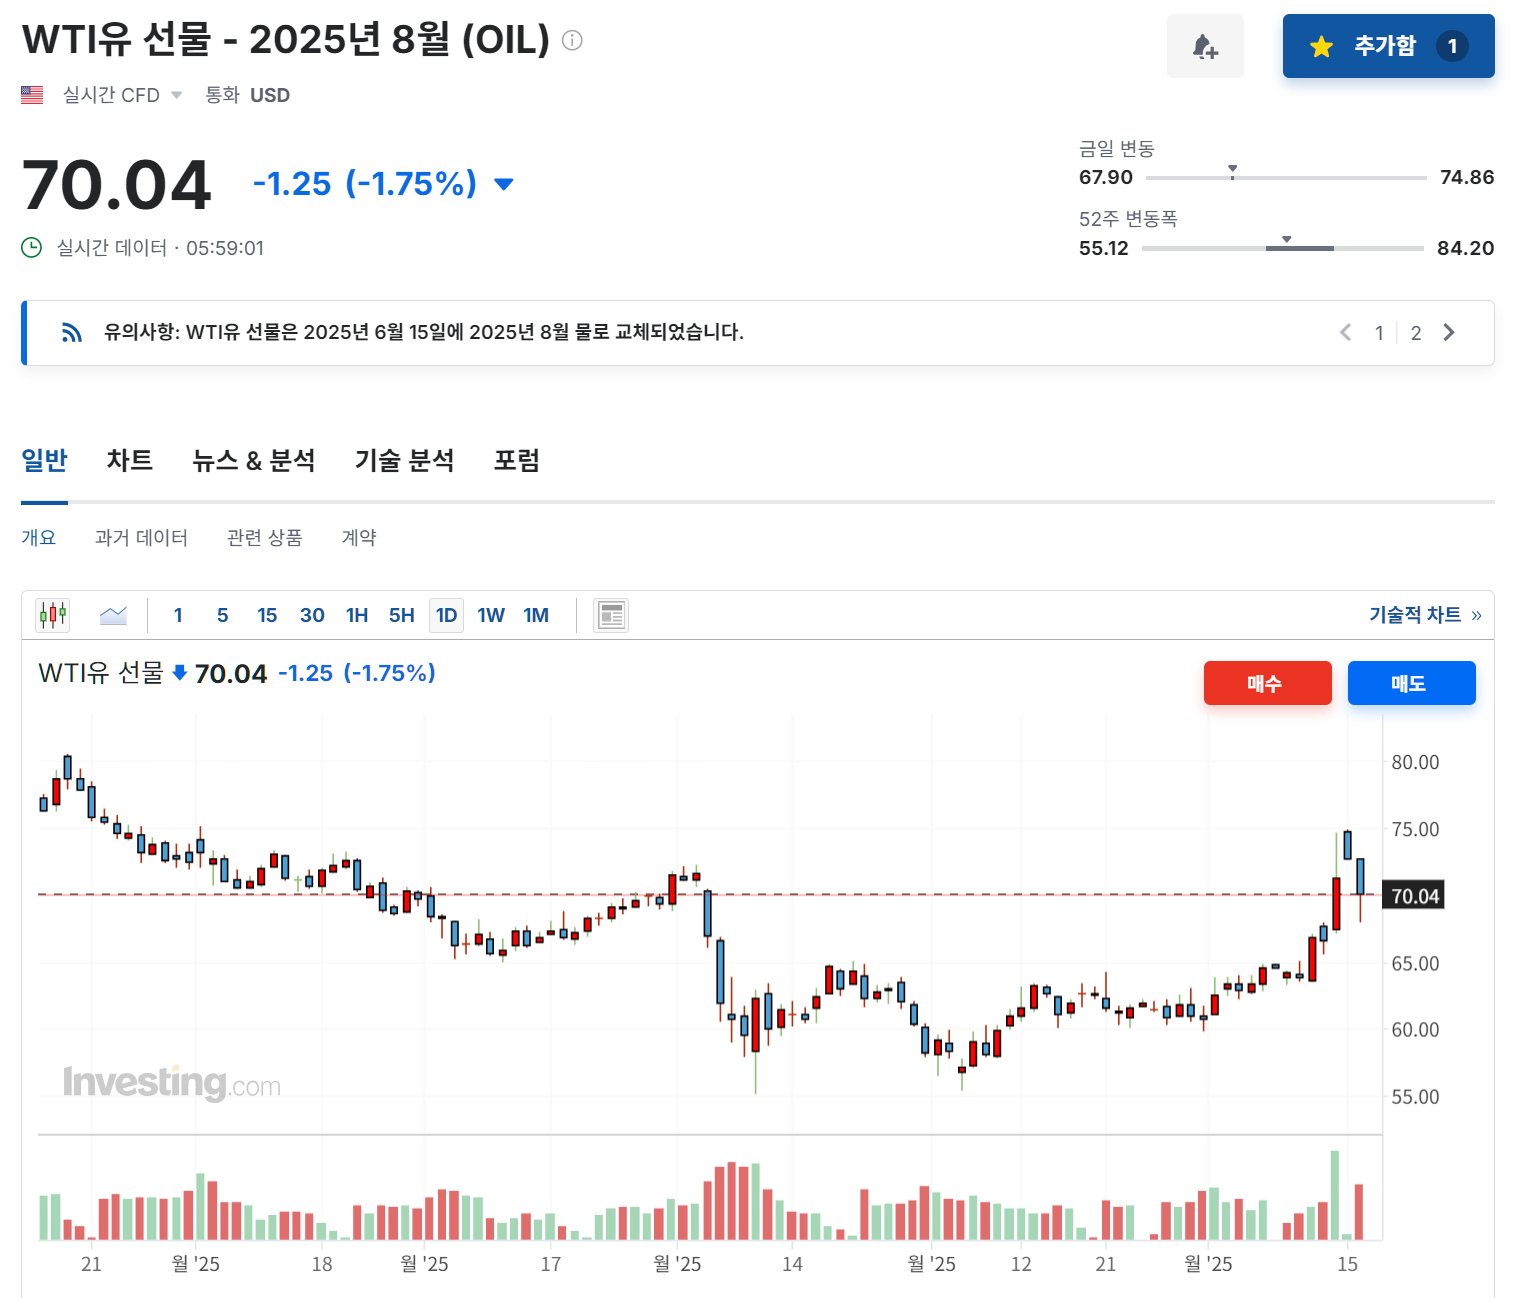Click the star icon in 추가함 button

click(x=1322, y=46)
